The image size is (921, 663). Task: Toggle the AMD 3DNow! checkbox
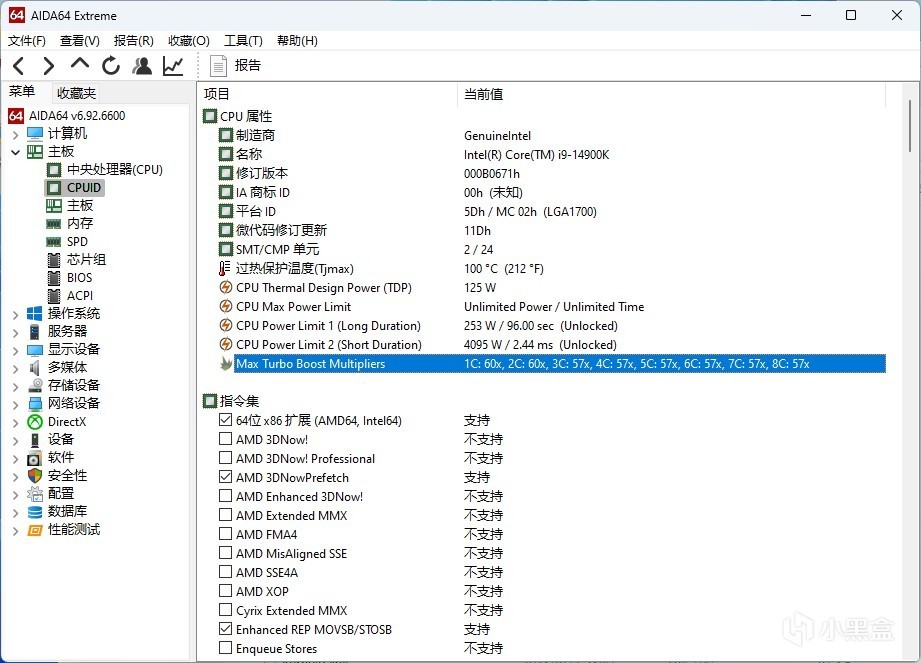(226, 439)
